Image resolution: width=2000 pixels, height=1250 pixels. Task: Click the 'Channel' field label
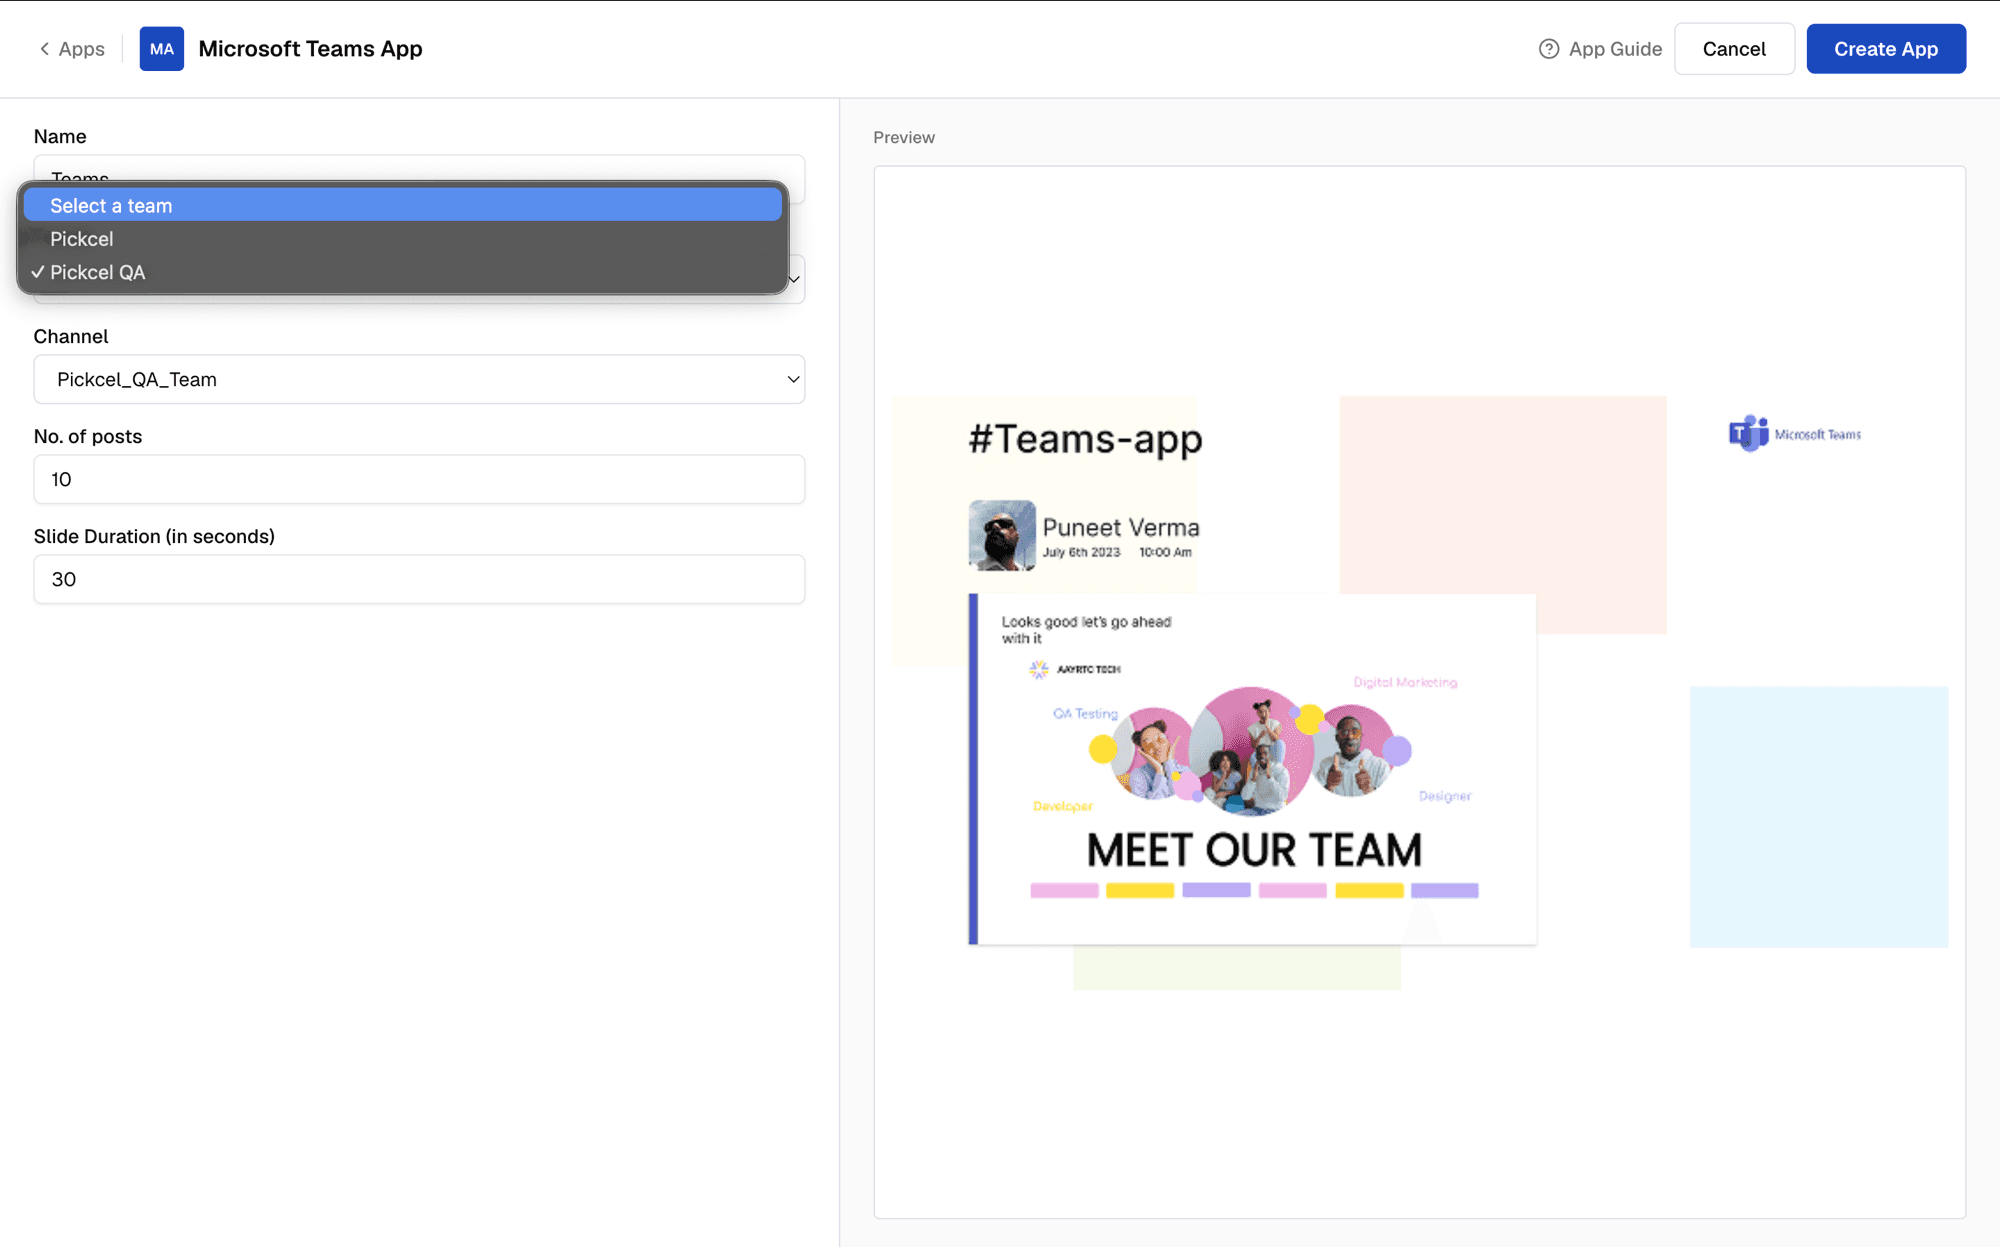click(71, 336)
